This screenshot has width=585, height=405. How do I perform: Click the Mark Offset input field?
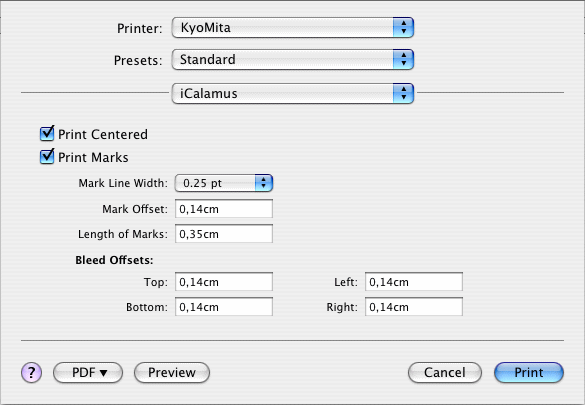[224, 209]
